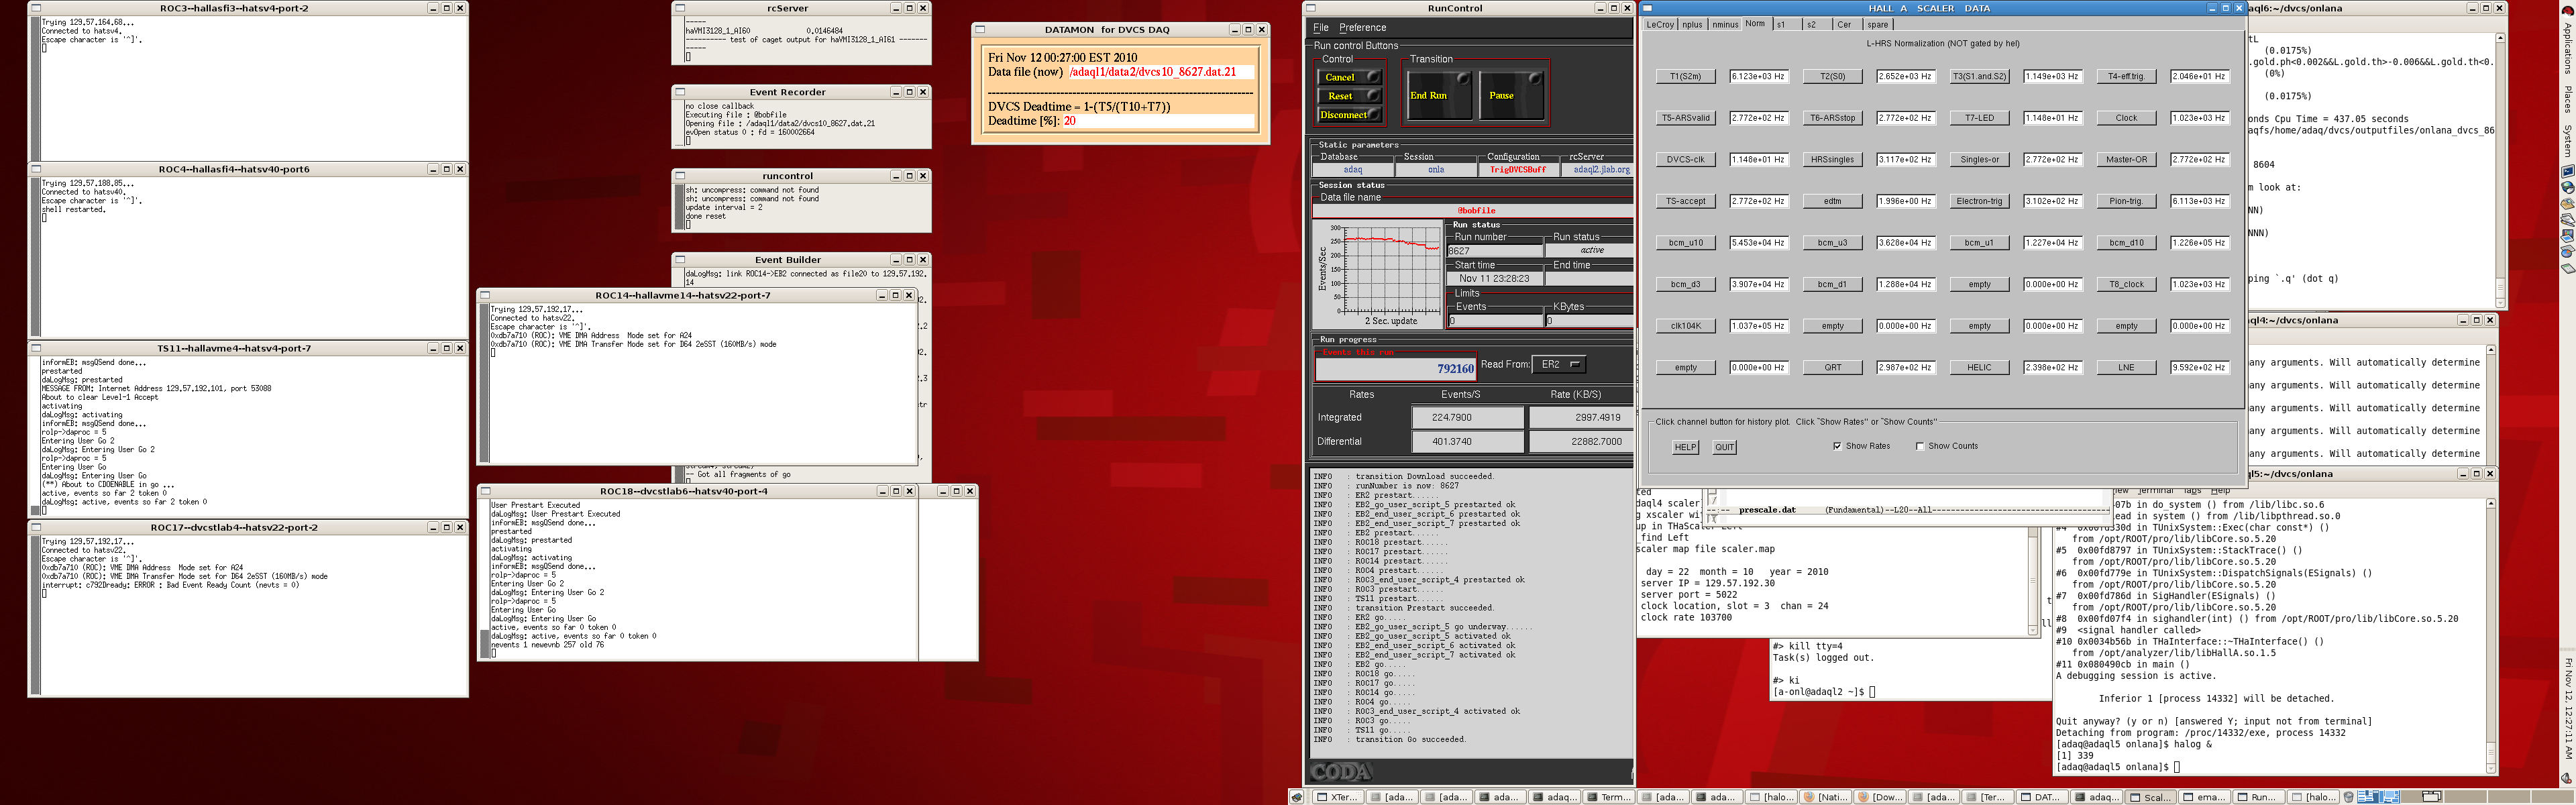This screenshot has width=2576, height=805.
Task: Click the Master-OR channel button
Action: [2126, 160]
